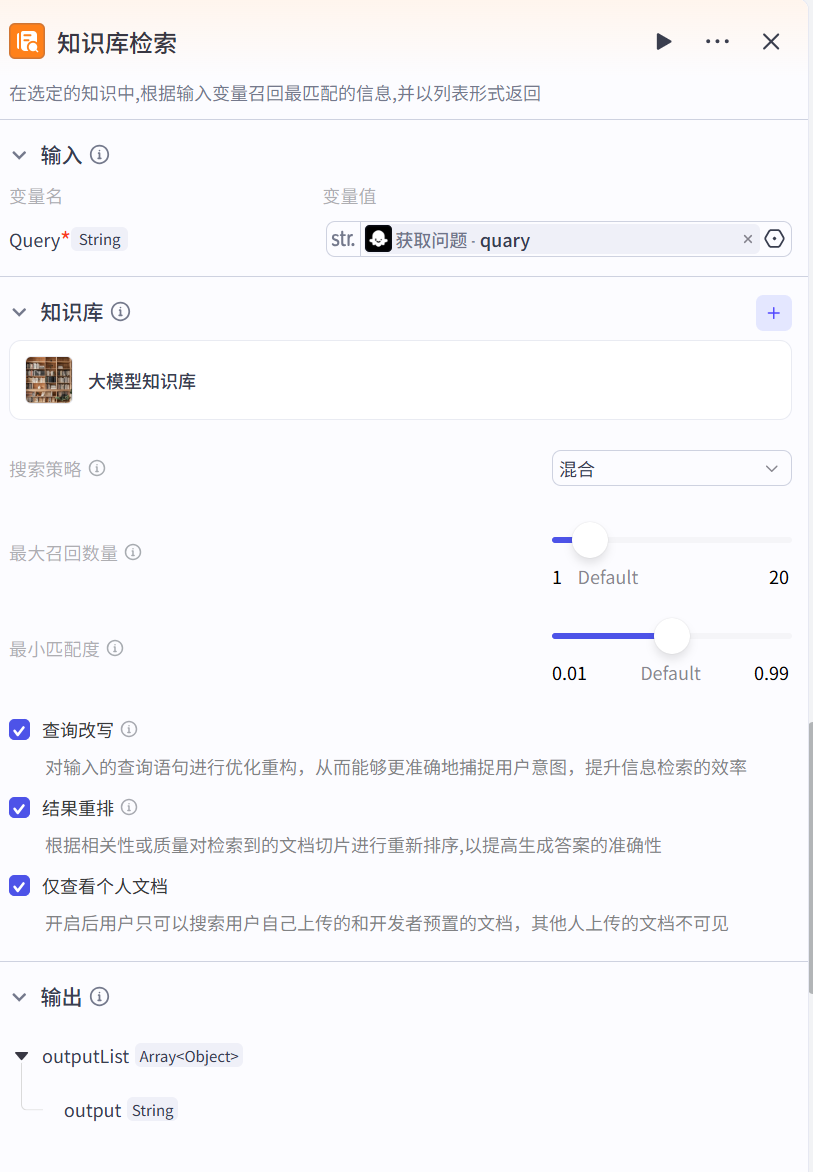Click the hexagon variable selector icon

pyautogui.click(x=775, y=239)
